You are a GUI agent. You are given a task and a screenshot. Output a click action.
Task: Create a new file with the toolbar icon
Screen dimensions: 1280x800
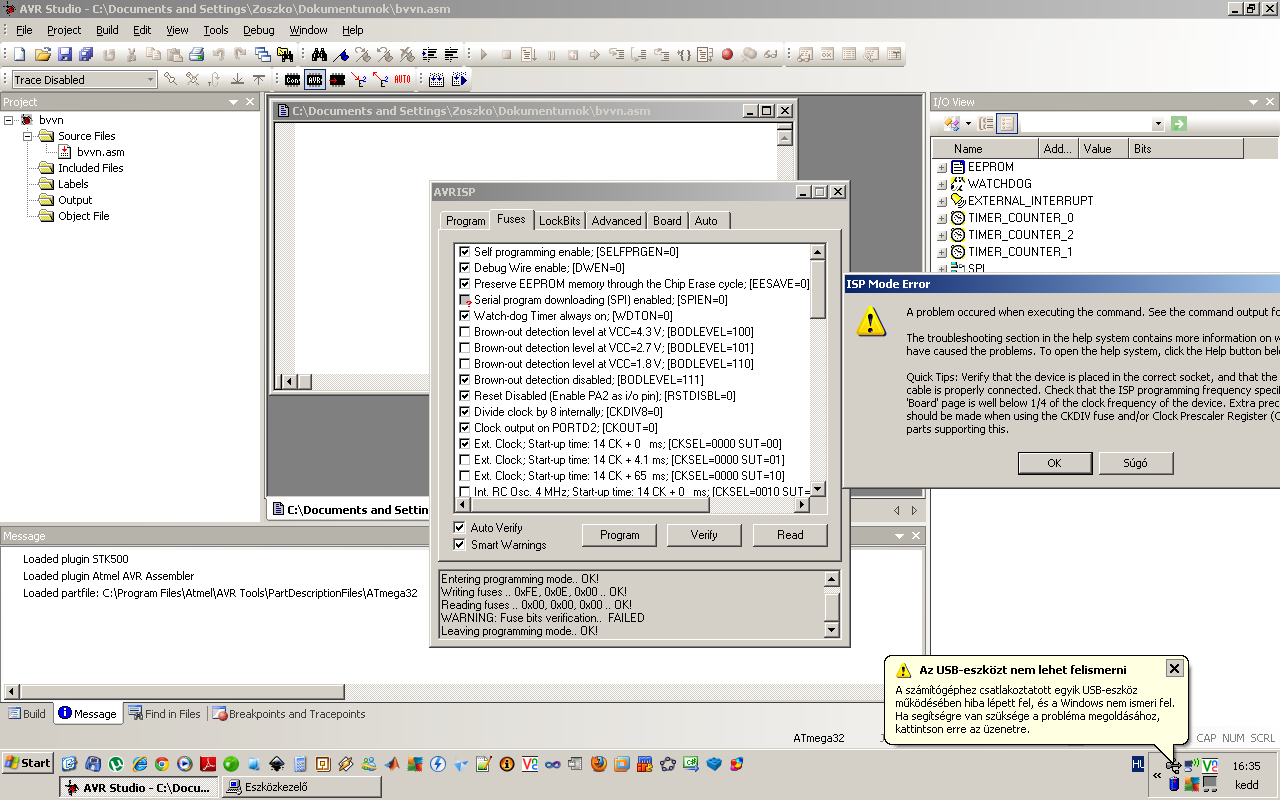click(20, 54)
